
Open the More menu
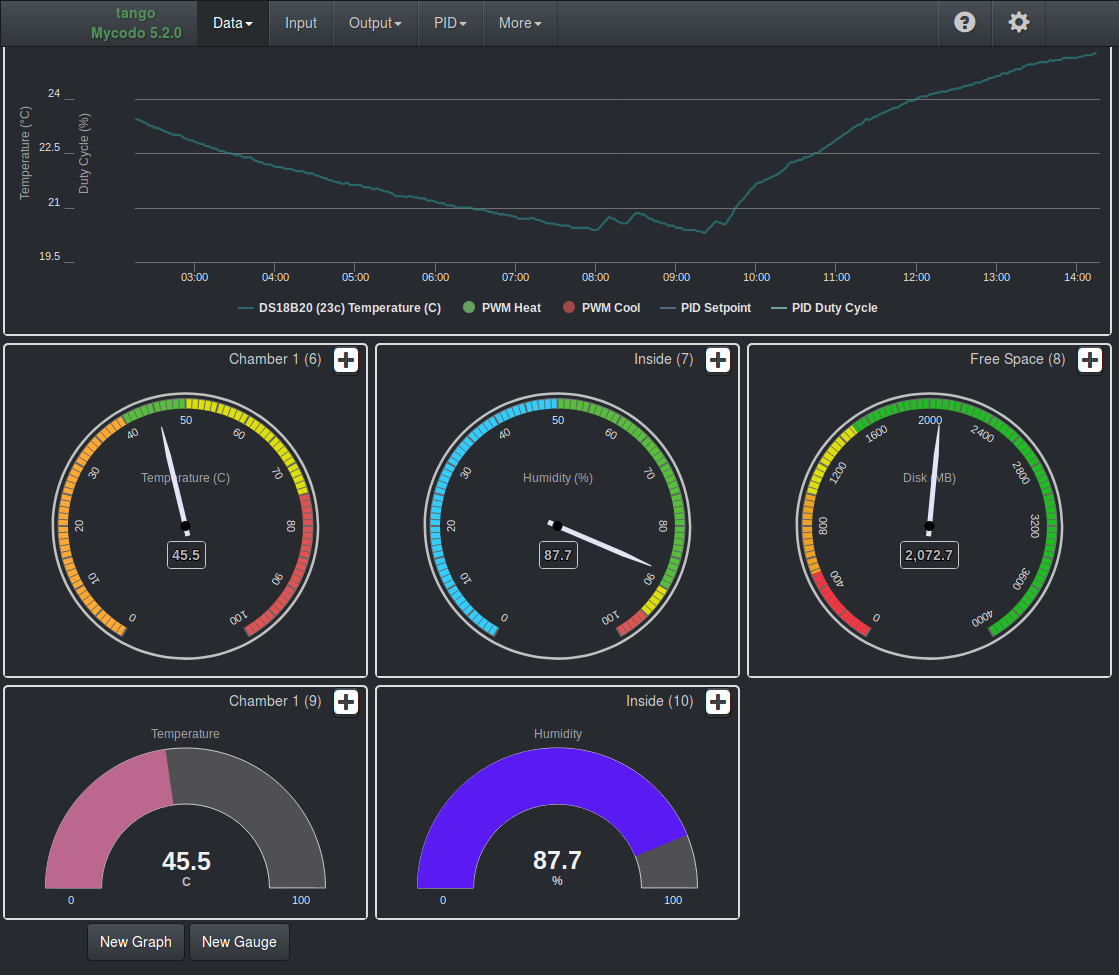tap(519, 22)
